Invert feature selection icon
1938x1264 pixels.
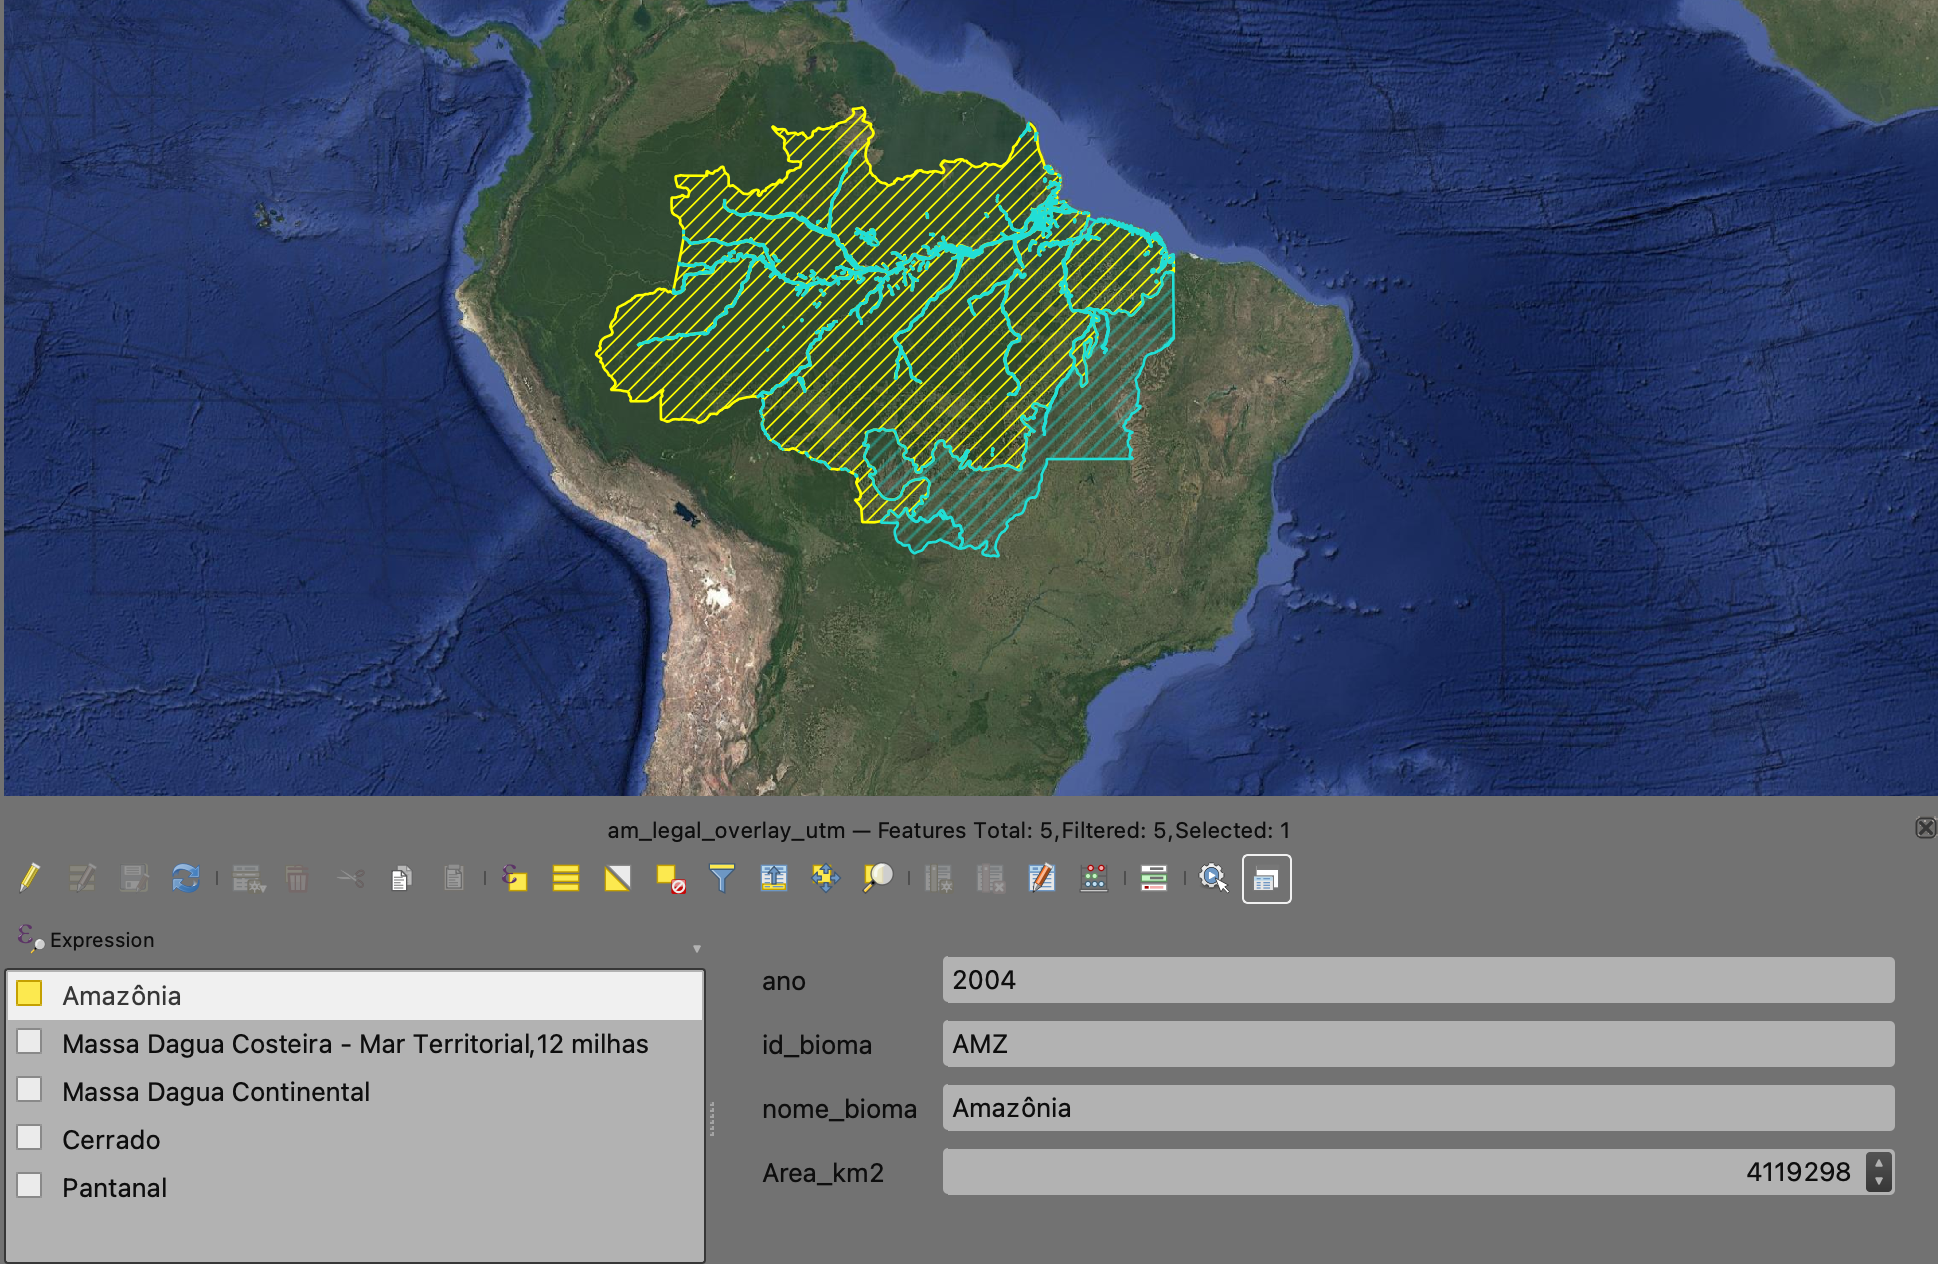pyautogui.click(x=618, y=878)
